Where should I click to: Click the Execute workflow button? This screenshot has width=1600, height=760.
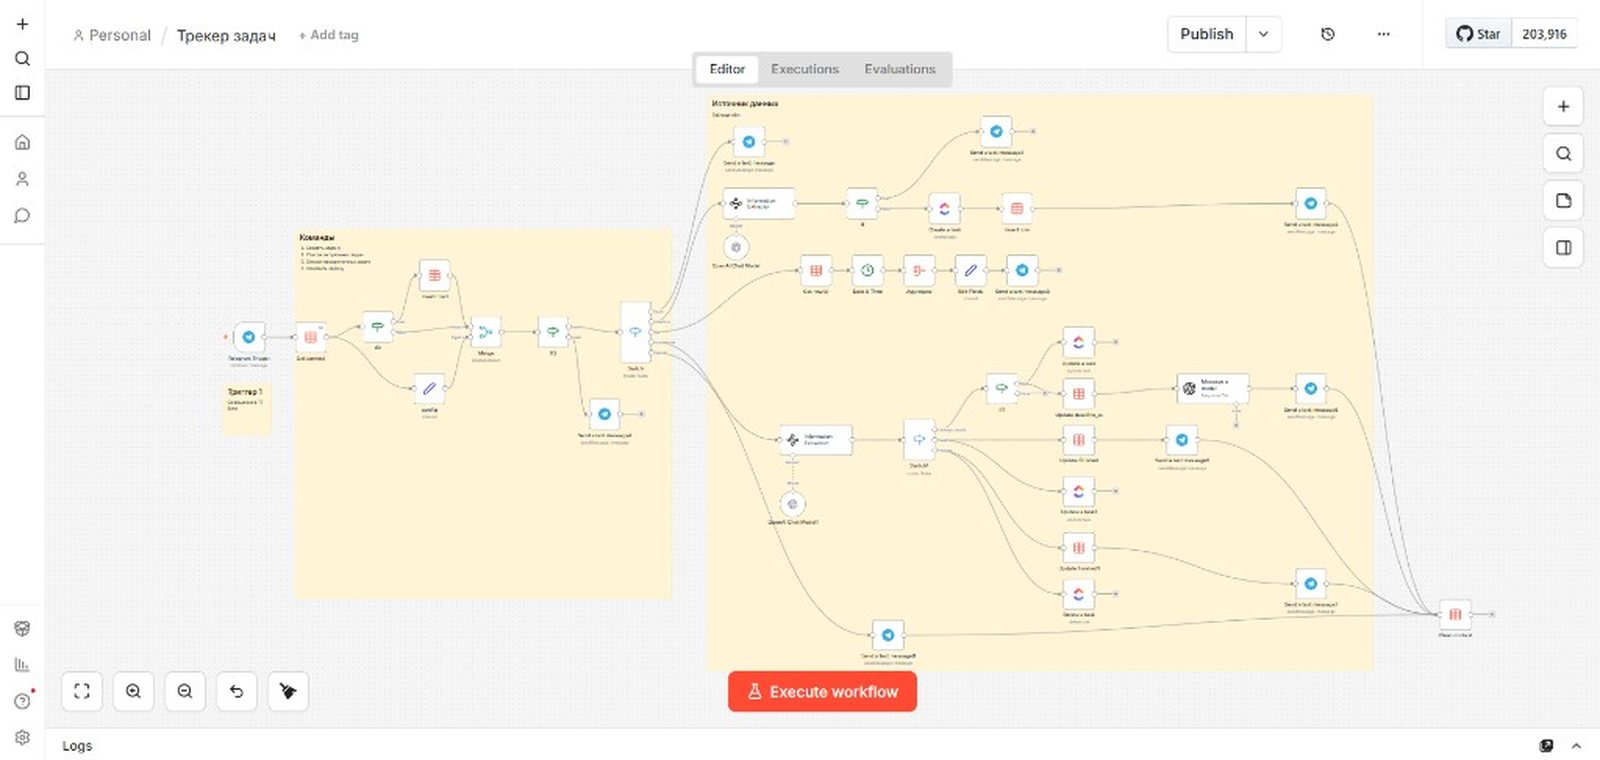(822, 691)
